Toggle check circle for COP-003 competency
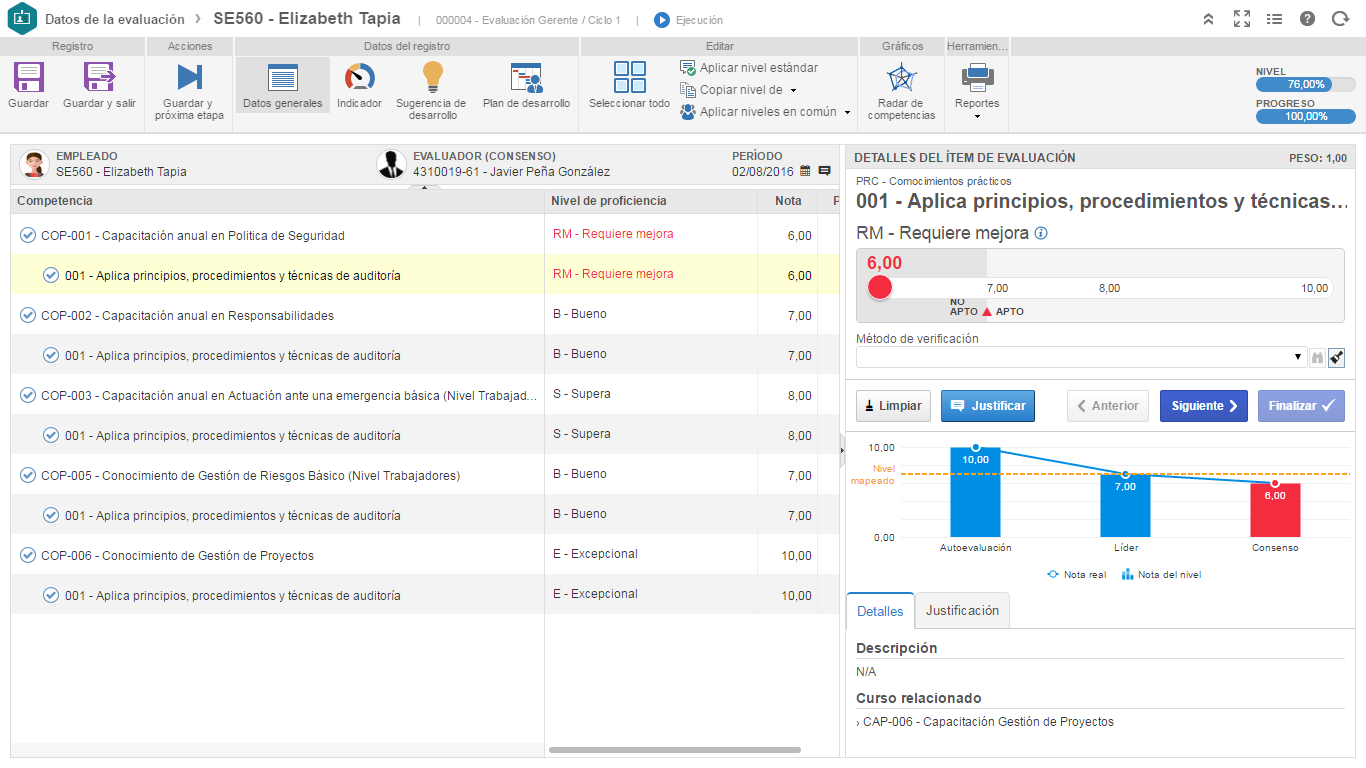Image resolution: width=1366 pixels, height=768 pixels. pyautogui.click(x=28, y=395)
